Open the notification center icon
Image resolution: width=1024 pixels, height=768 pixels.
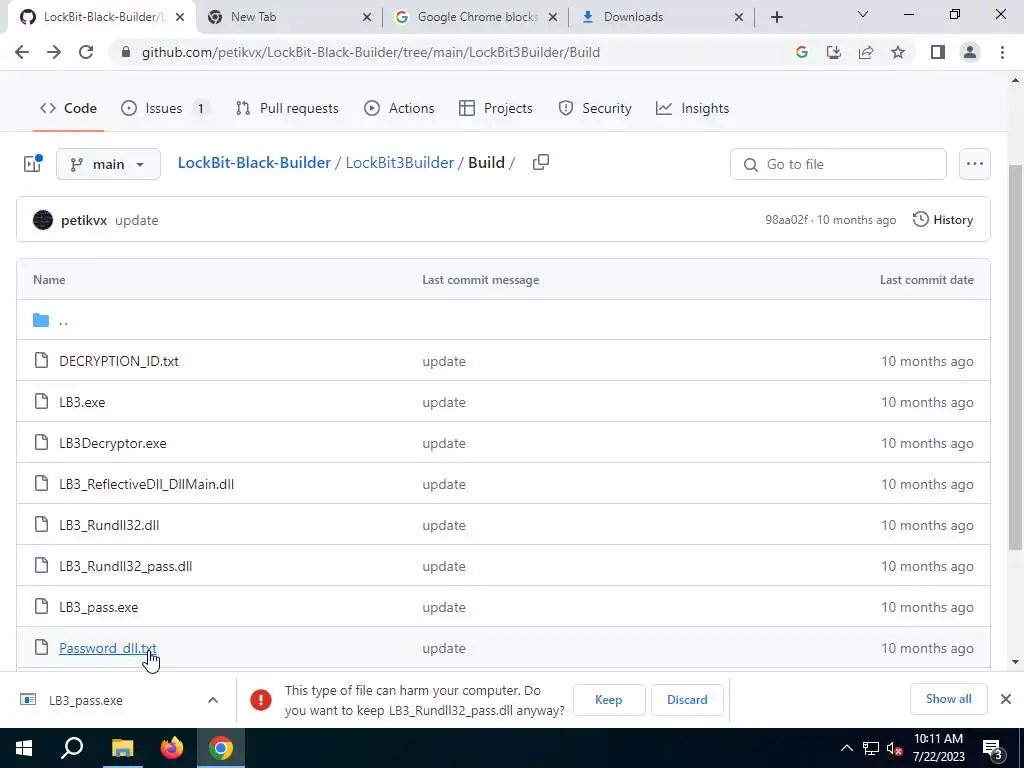tap(993, 748)
